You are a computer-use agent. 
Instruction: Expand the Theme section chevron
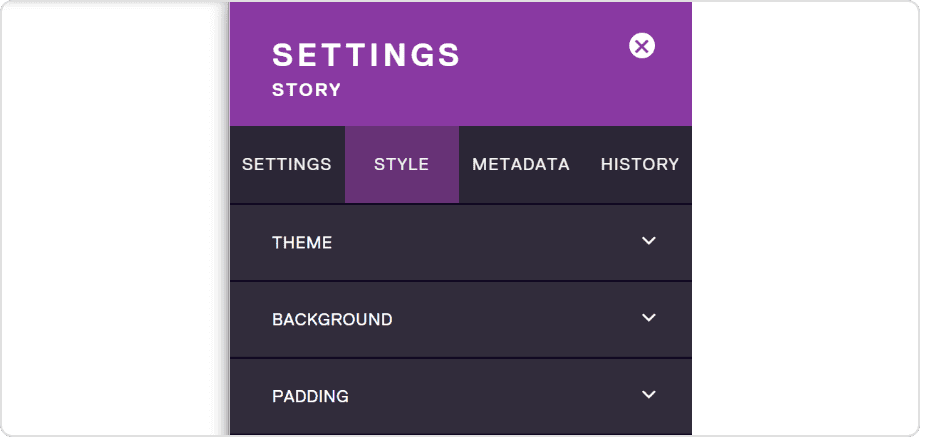pyautogui.click(x=649, y=241)
